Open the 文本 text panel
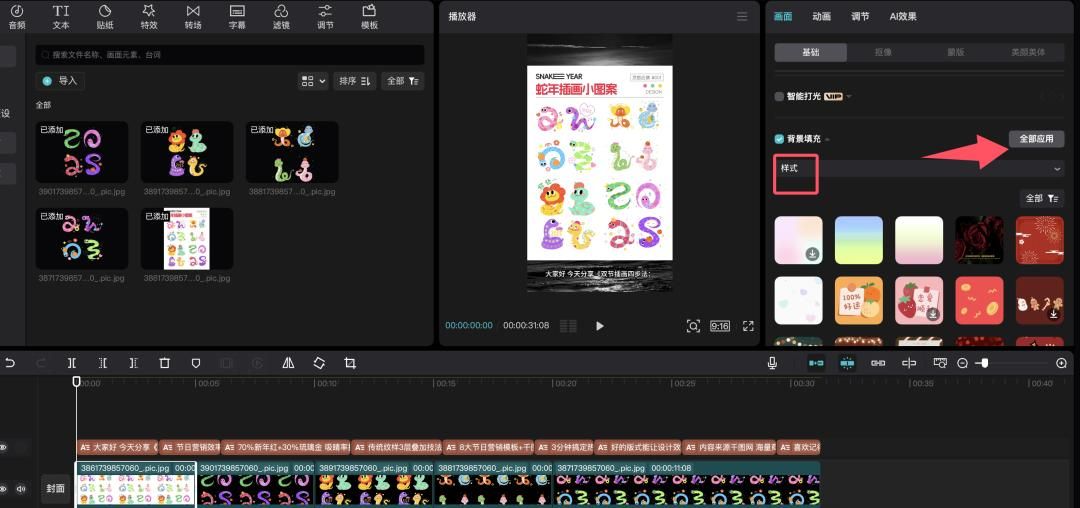Viewport: 1080px width, 508px height. tap(61, 17)
